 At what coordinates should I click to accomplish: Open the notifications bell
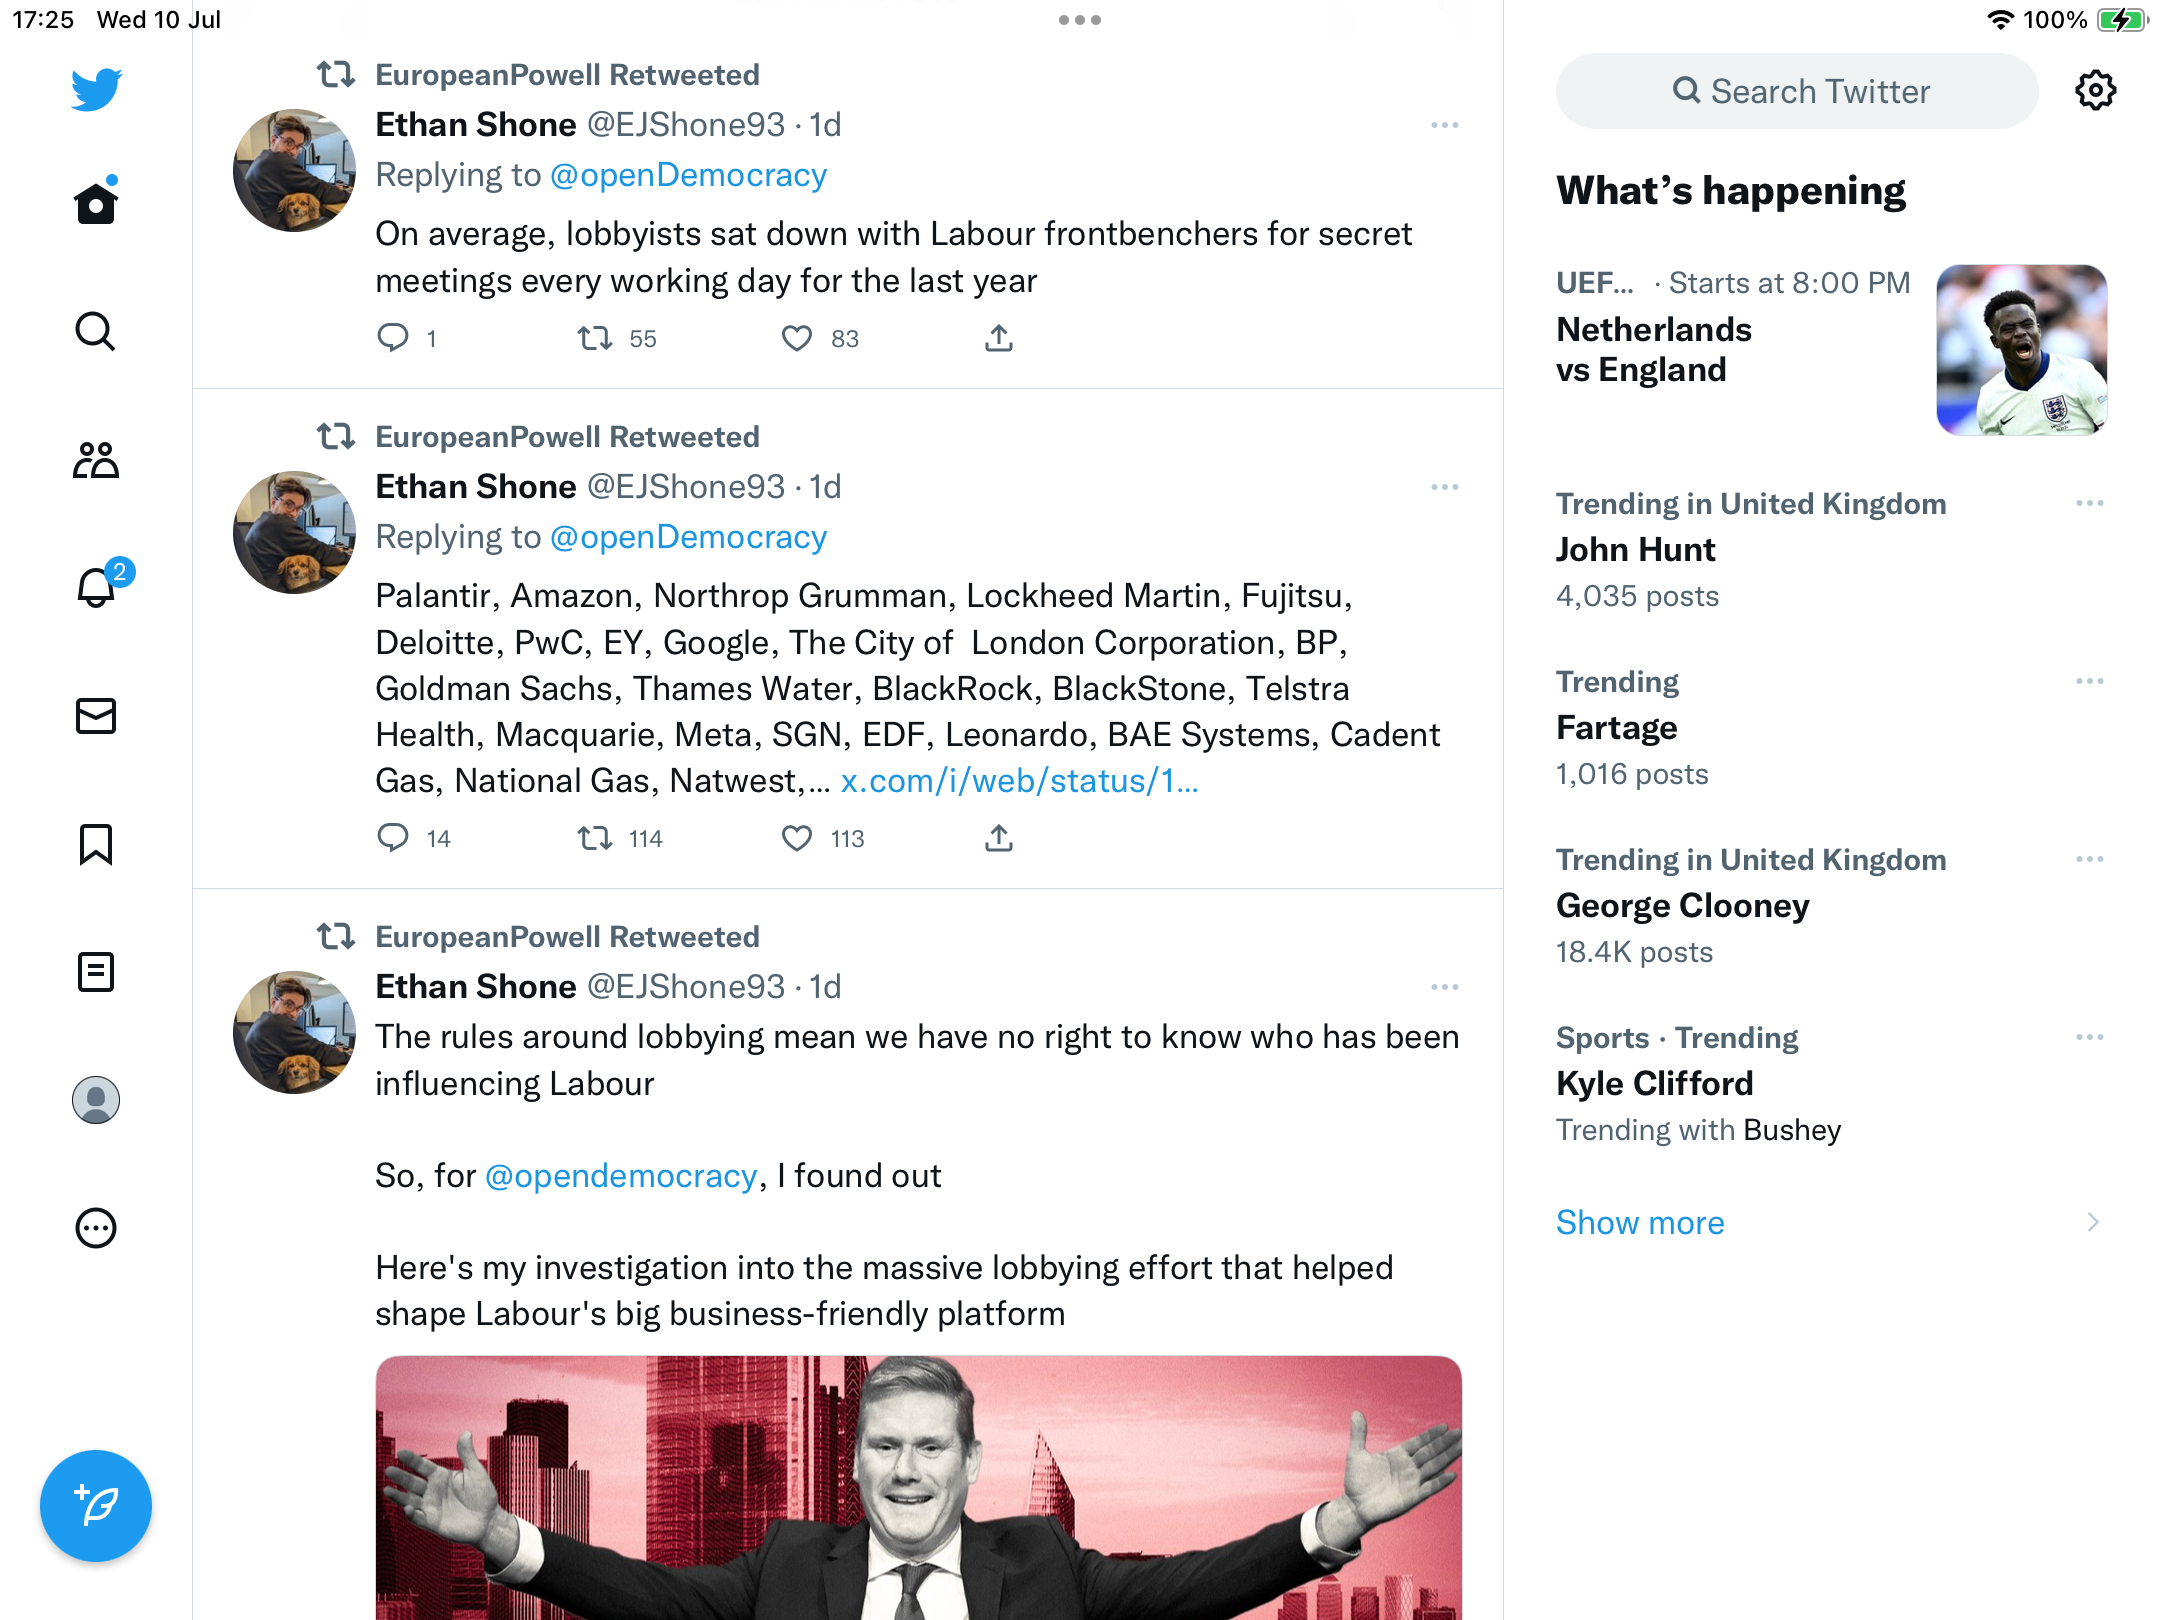(96, 588)
